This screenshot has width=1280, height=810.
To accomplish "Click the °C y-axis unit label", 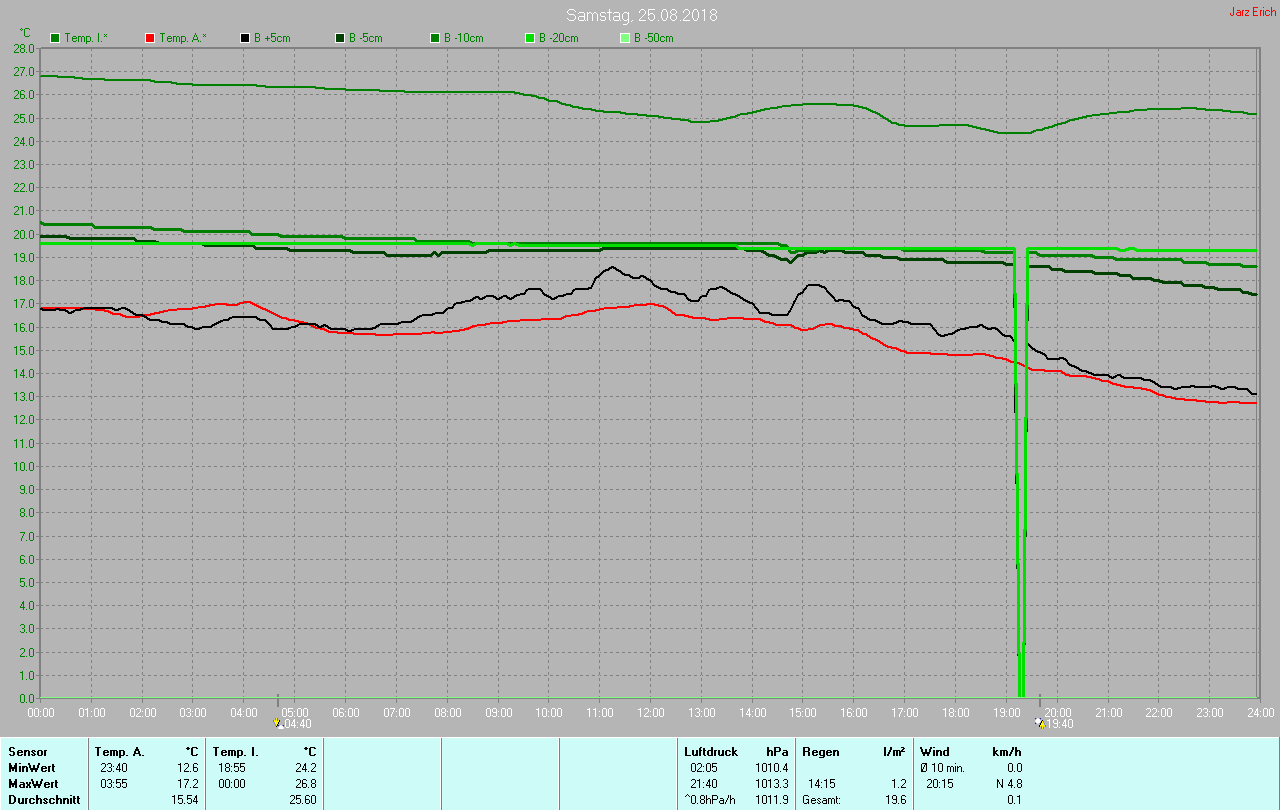I will (25, 33).
